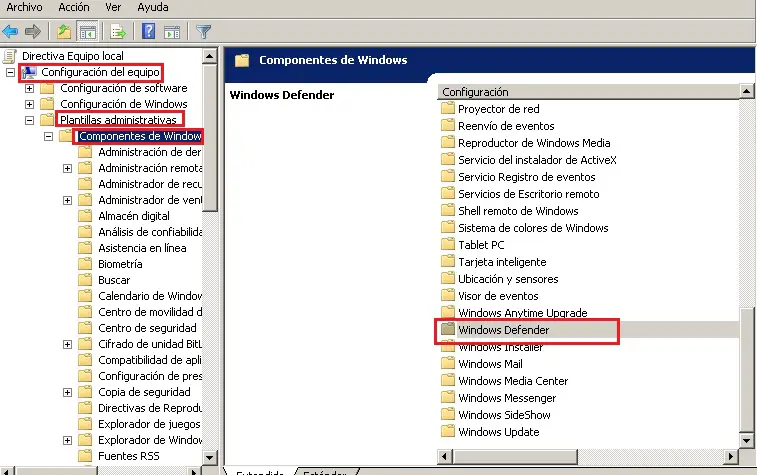Click the Filter funnel toolbar icon
The width and height of the screenshot is (757, 475).
click(204, 32)
